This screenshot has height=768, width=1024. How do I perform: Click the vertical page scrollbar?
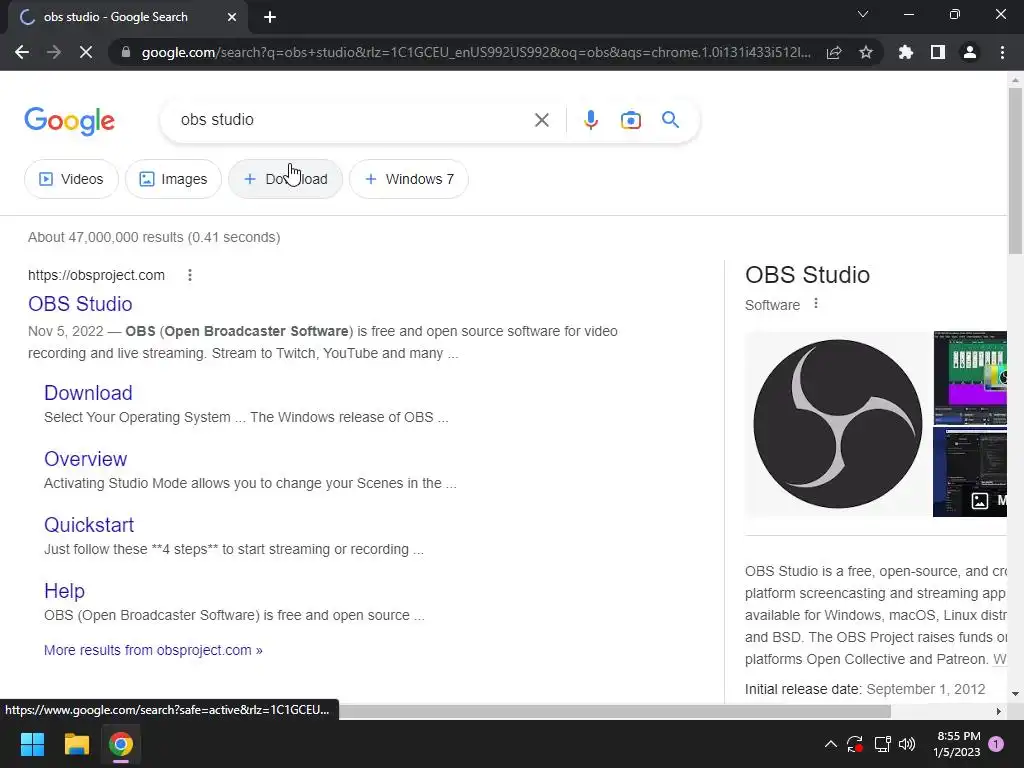[x=1015, y=171]
